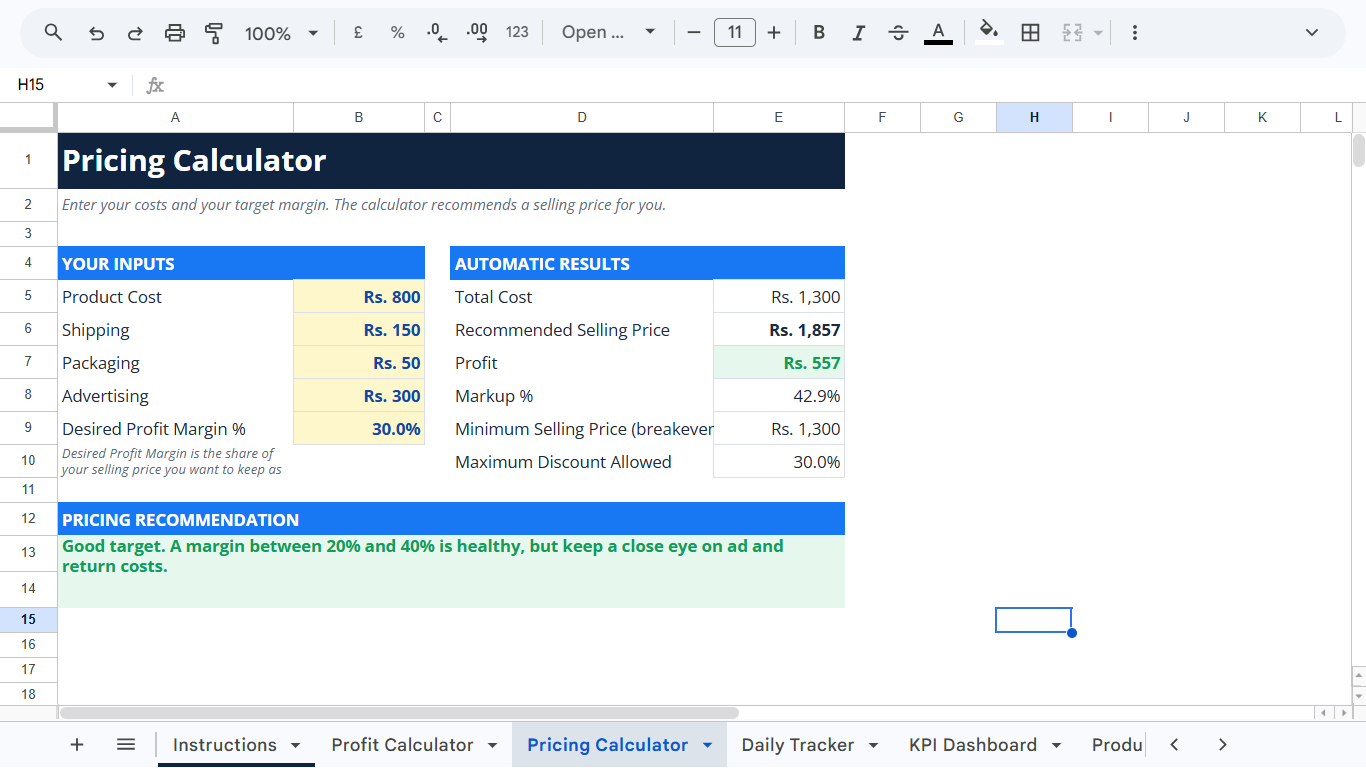Increase font size with plus button
The image size is (1366, 768).
(x=774, y=33)
